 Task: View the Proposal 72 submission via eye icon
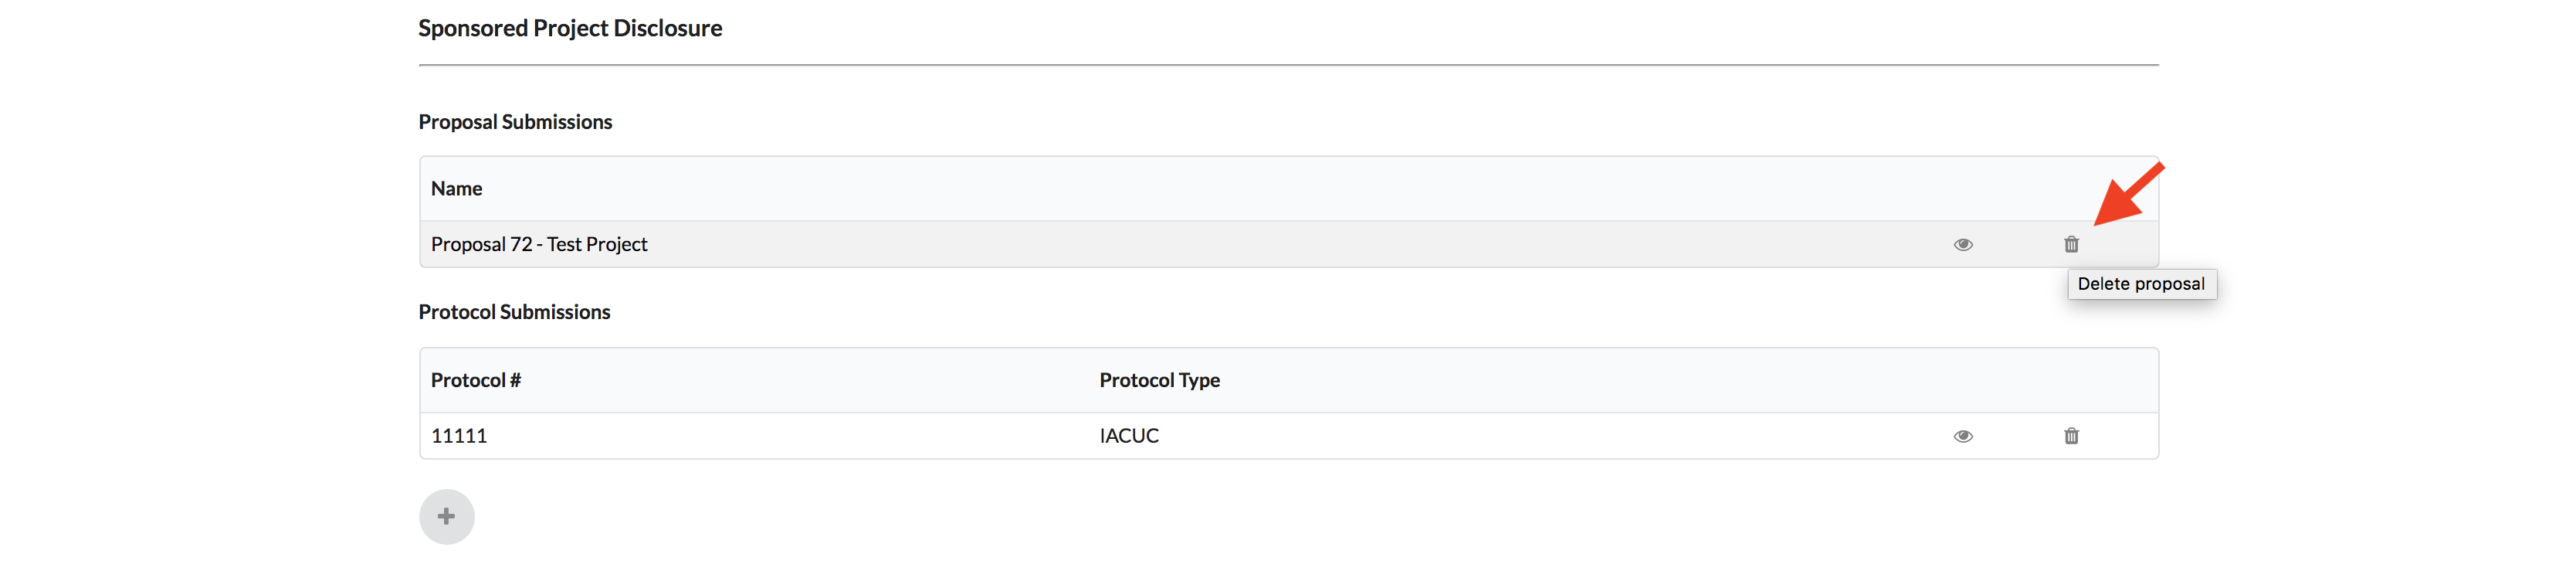pos(1963,245)
